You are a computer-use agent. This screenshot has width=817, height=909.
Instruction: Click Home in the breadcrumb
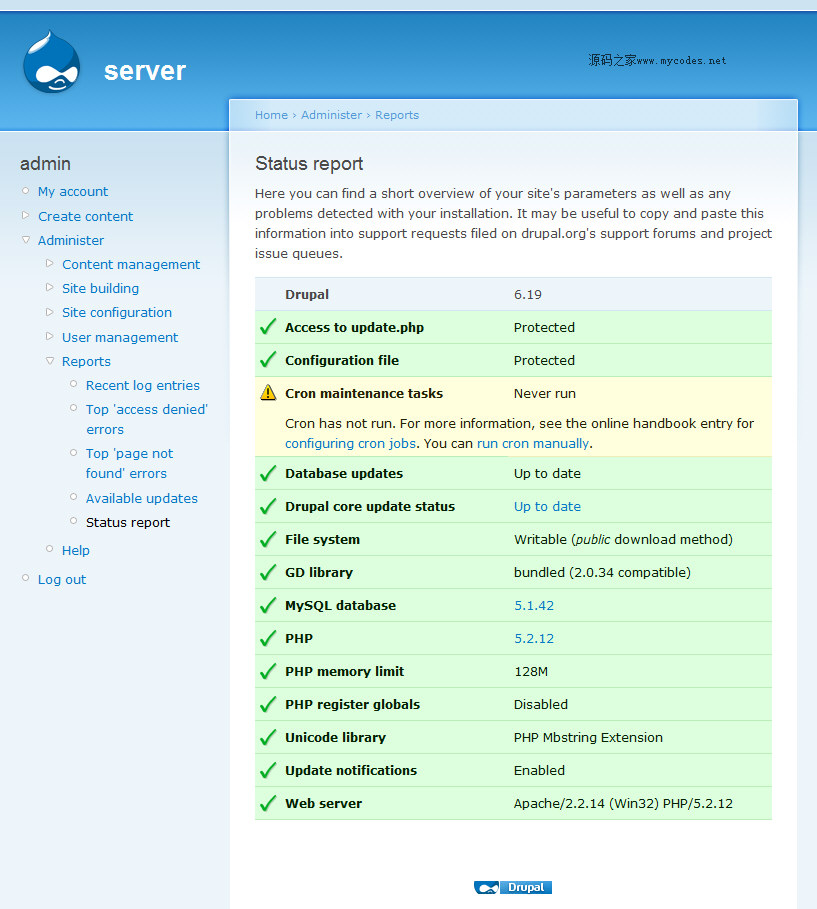(271, 115)
